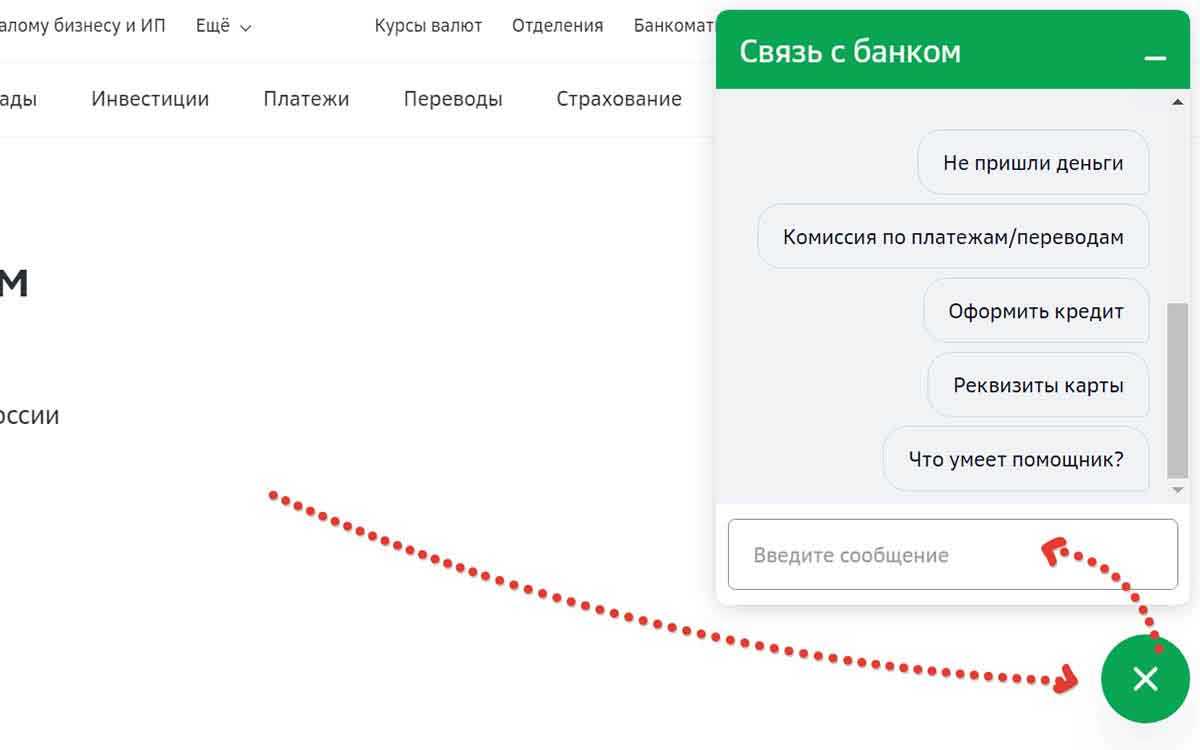Image resolution: width=1200 pixels, height=750 pixels.
Task: Focus the Введите сообщение input field
Action: pos(953,555)
